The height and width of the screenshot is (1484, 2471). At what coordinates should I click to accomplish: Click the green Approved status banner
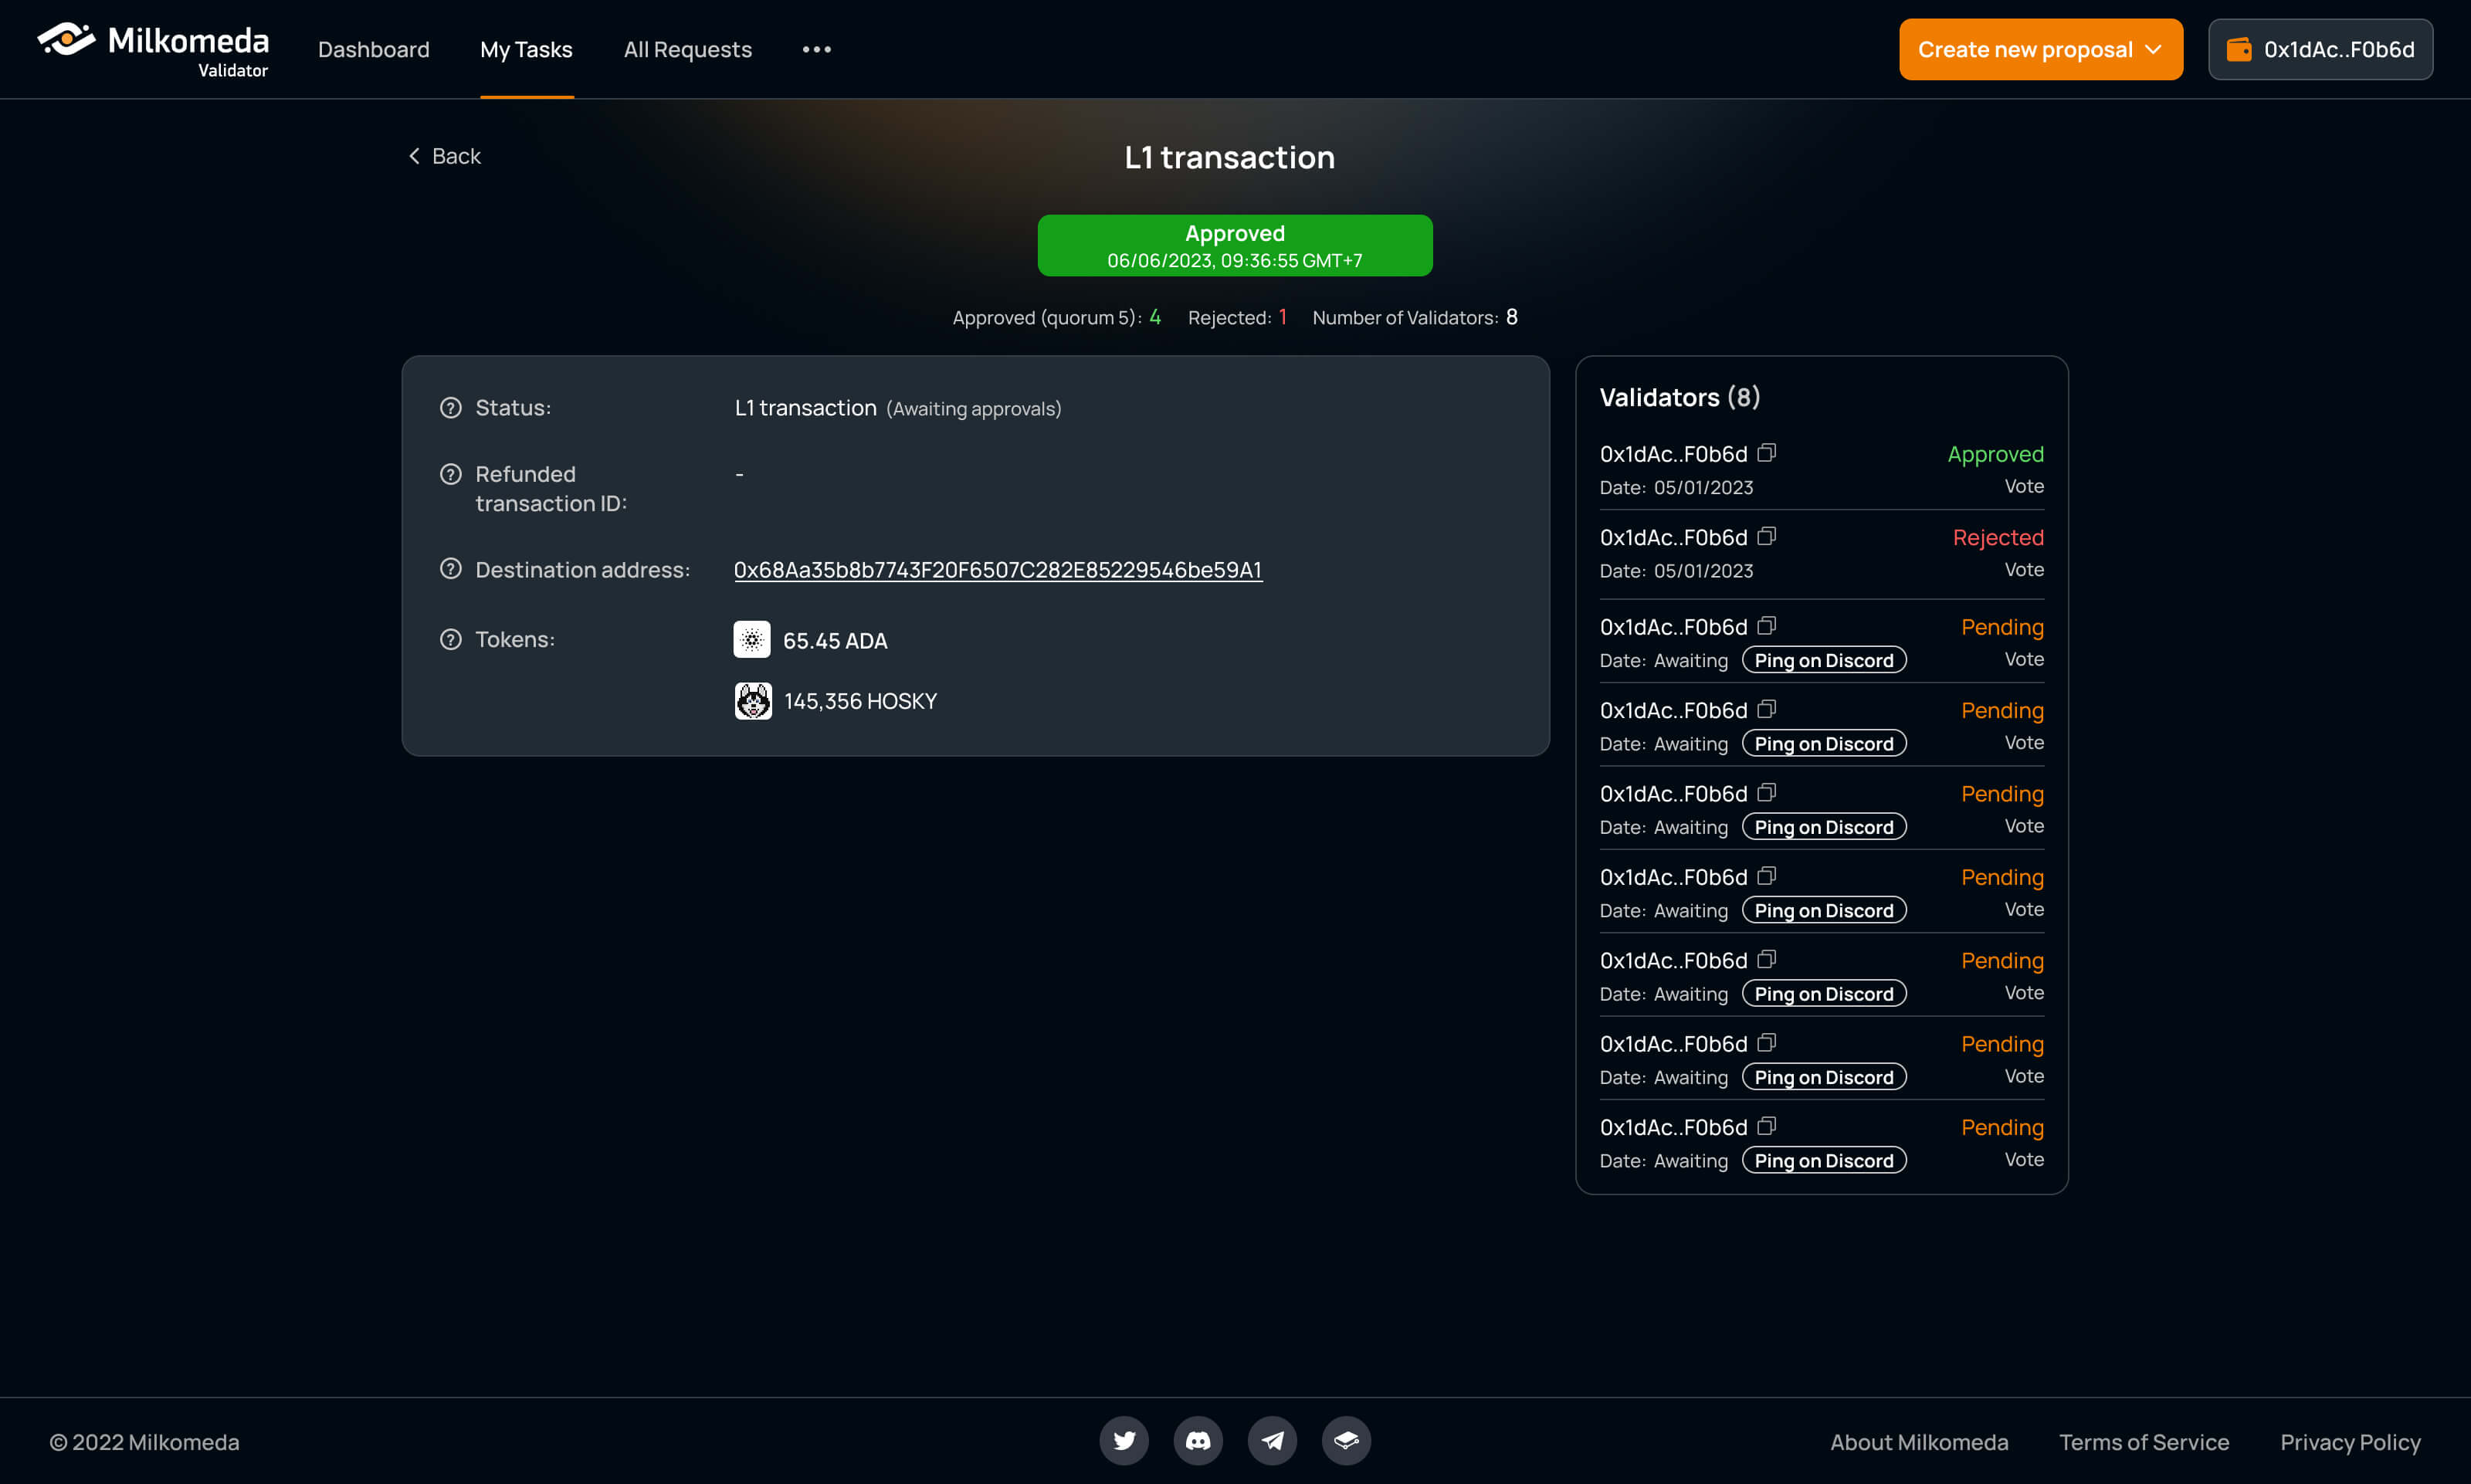pos(1234,245)
